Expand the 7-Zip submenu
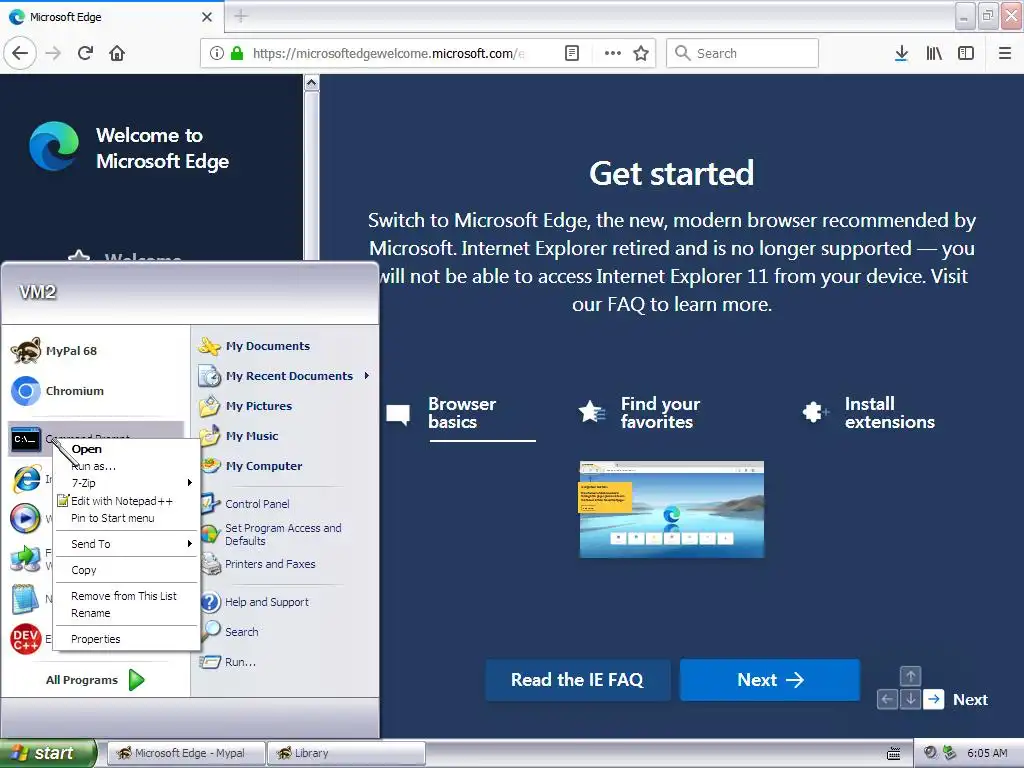 point(126,483)
